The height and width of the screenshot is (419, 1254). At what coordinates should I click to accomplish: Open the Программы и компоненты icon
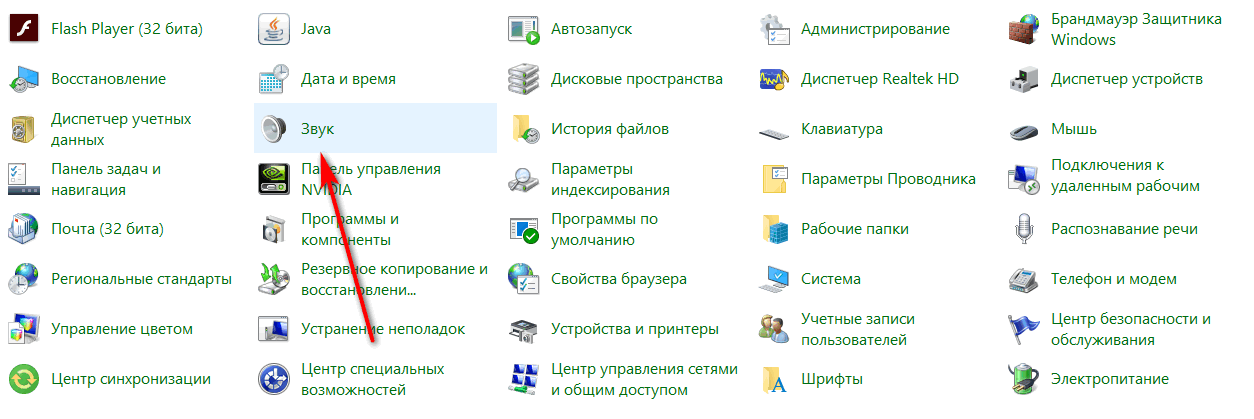click(273, 229)
